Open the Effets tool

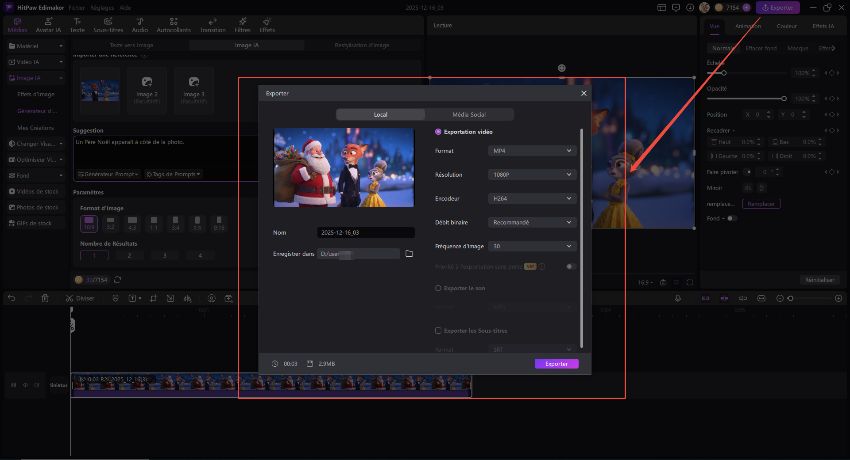click(x=267, y=25)
